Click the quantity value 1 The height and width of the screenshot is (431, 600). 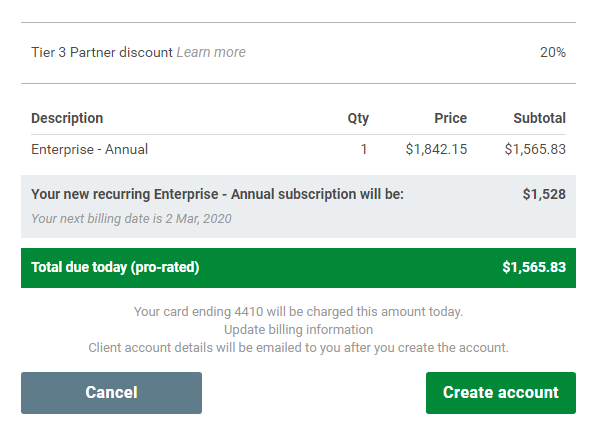[364, 149]
